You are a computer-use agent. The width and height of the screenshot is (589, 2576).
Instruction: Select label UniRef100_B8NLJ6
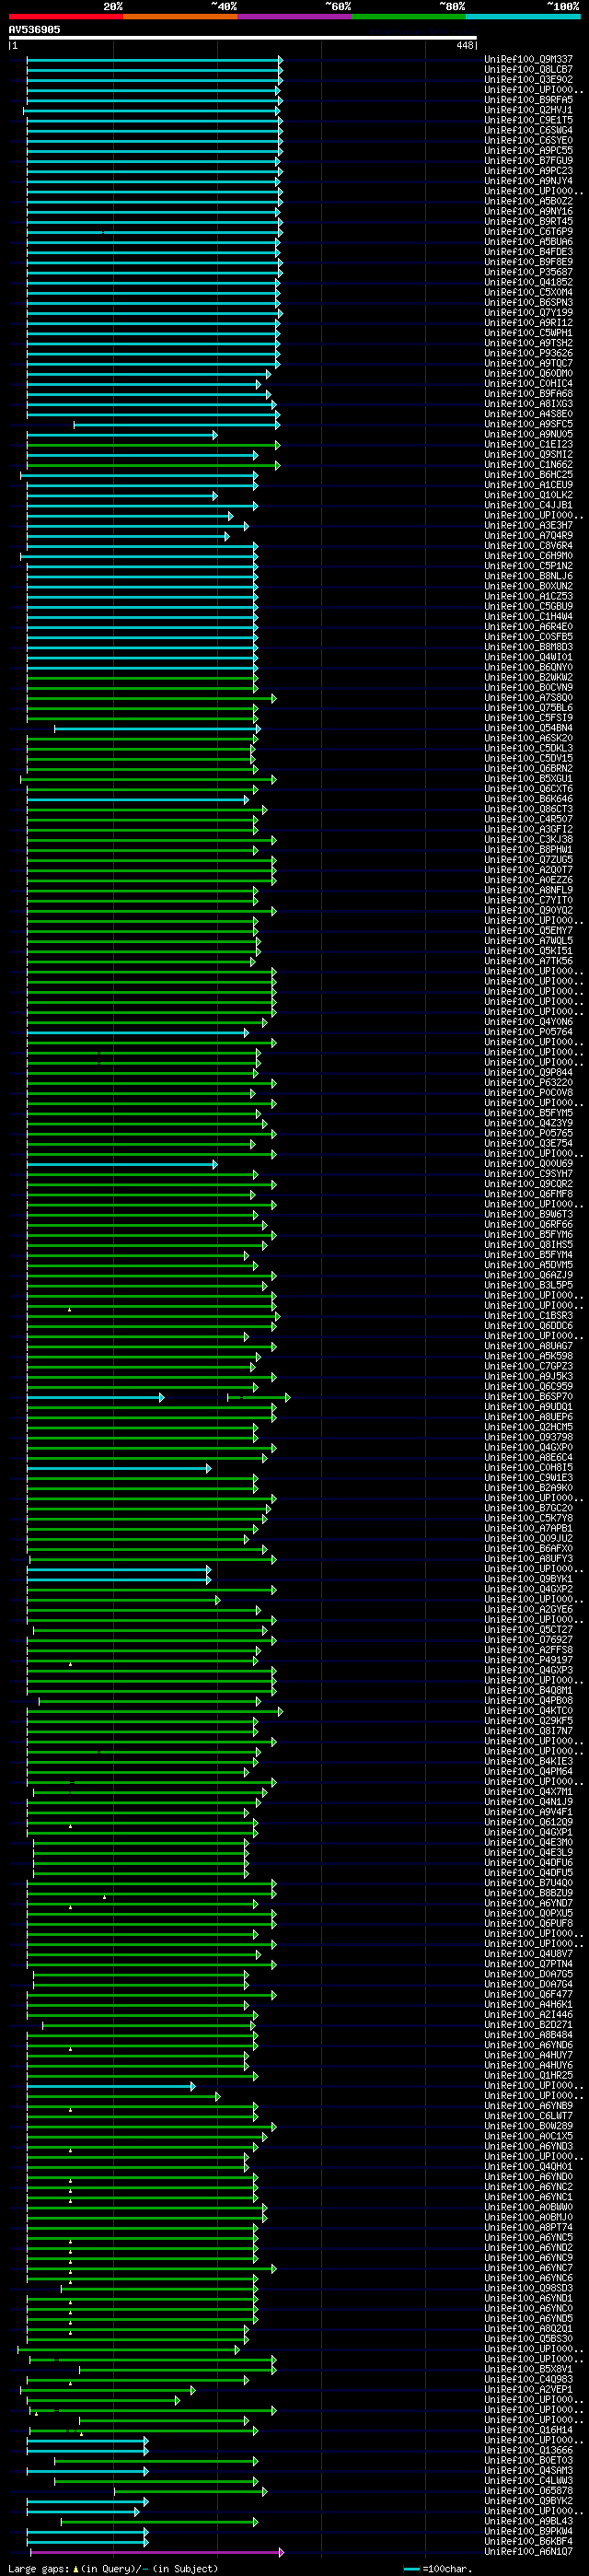pos(529,576)
